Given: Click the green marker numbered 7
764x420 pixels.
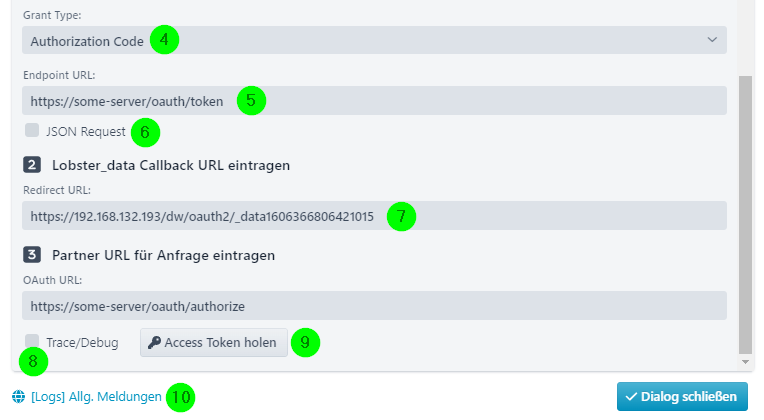Looking at the screenshot, I should pyautogui.click(x=400, y=215).
